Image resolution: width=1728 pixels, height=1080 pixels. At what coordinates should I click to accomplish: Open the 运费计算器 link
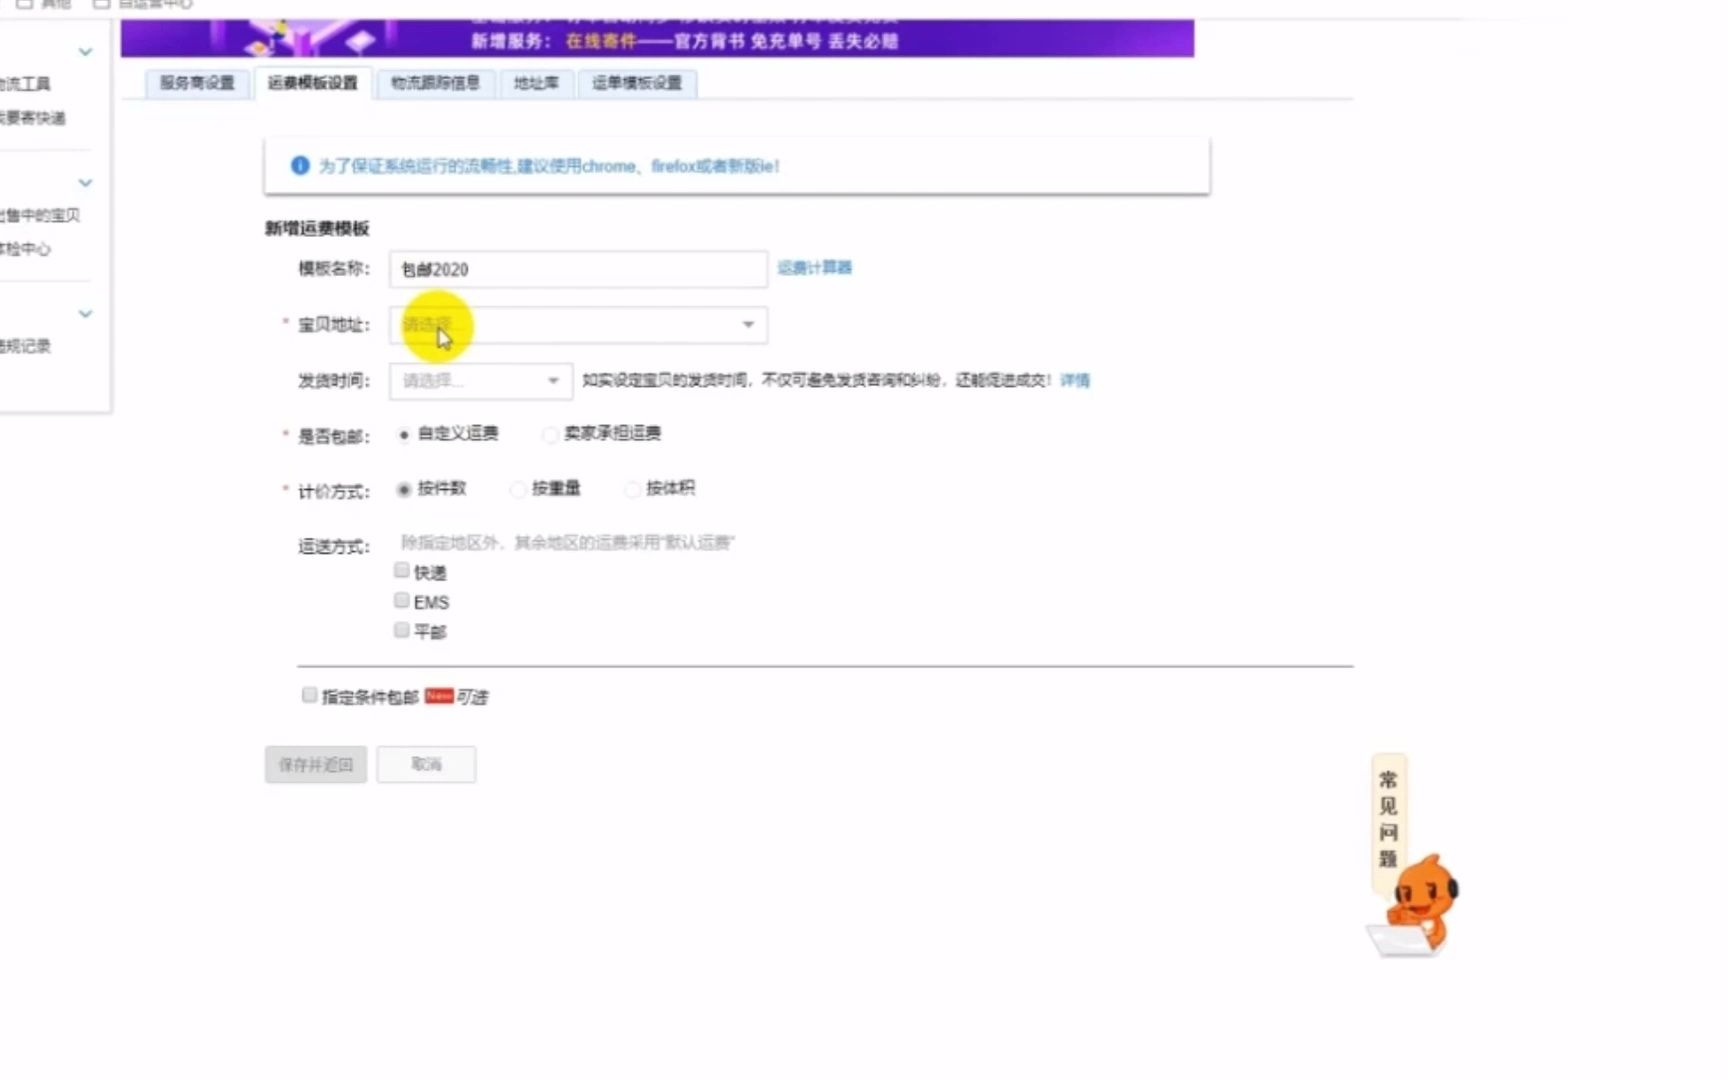point(814,268)
